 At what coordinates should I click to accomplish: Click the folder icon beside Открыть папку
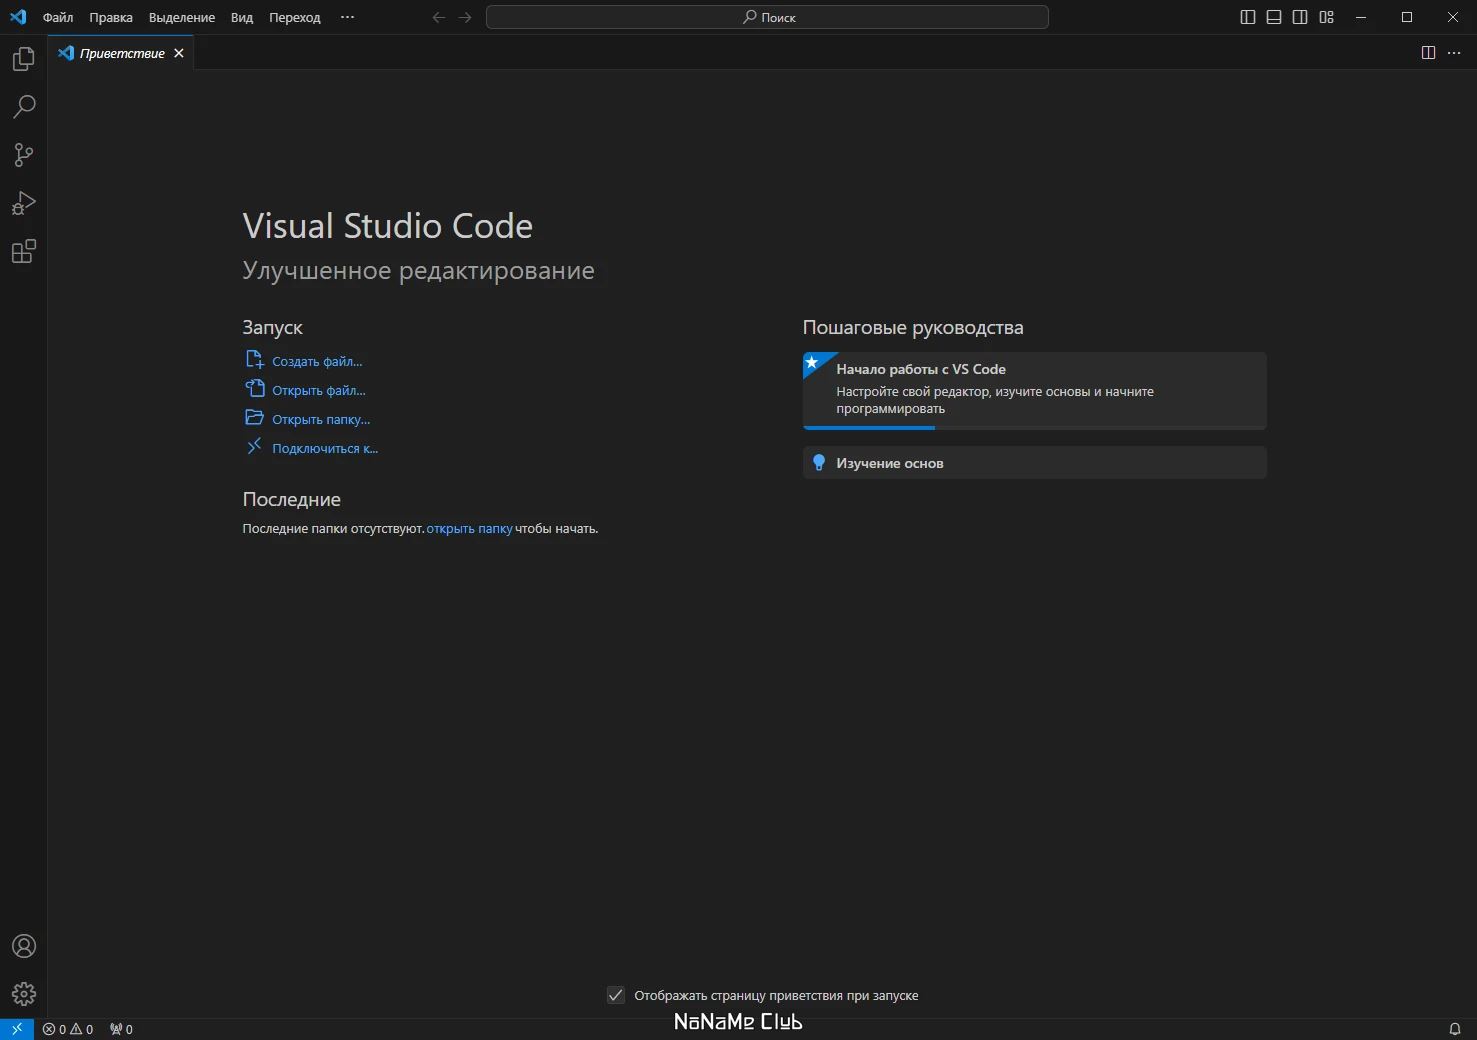[x=255, y=418]
